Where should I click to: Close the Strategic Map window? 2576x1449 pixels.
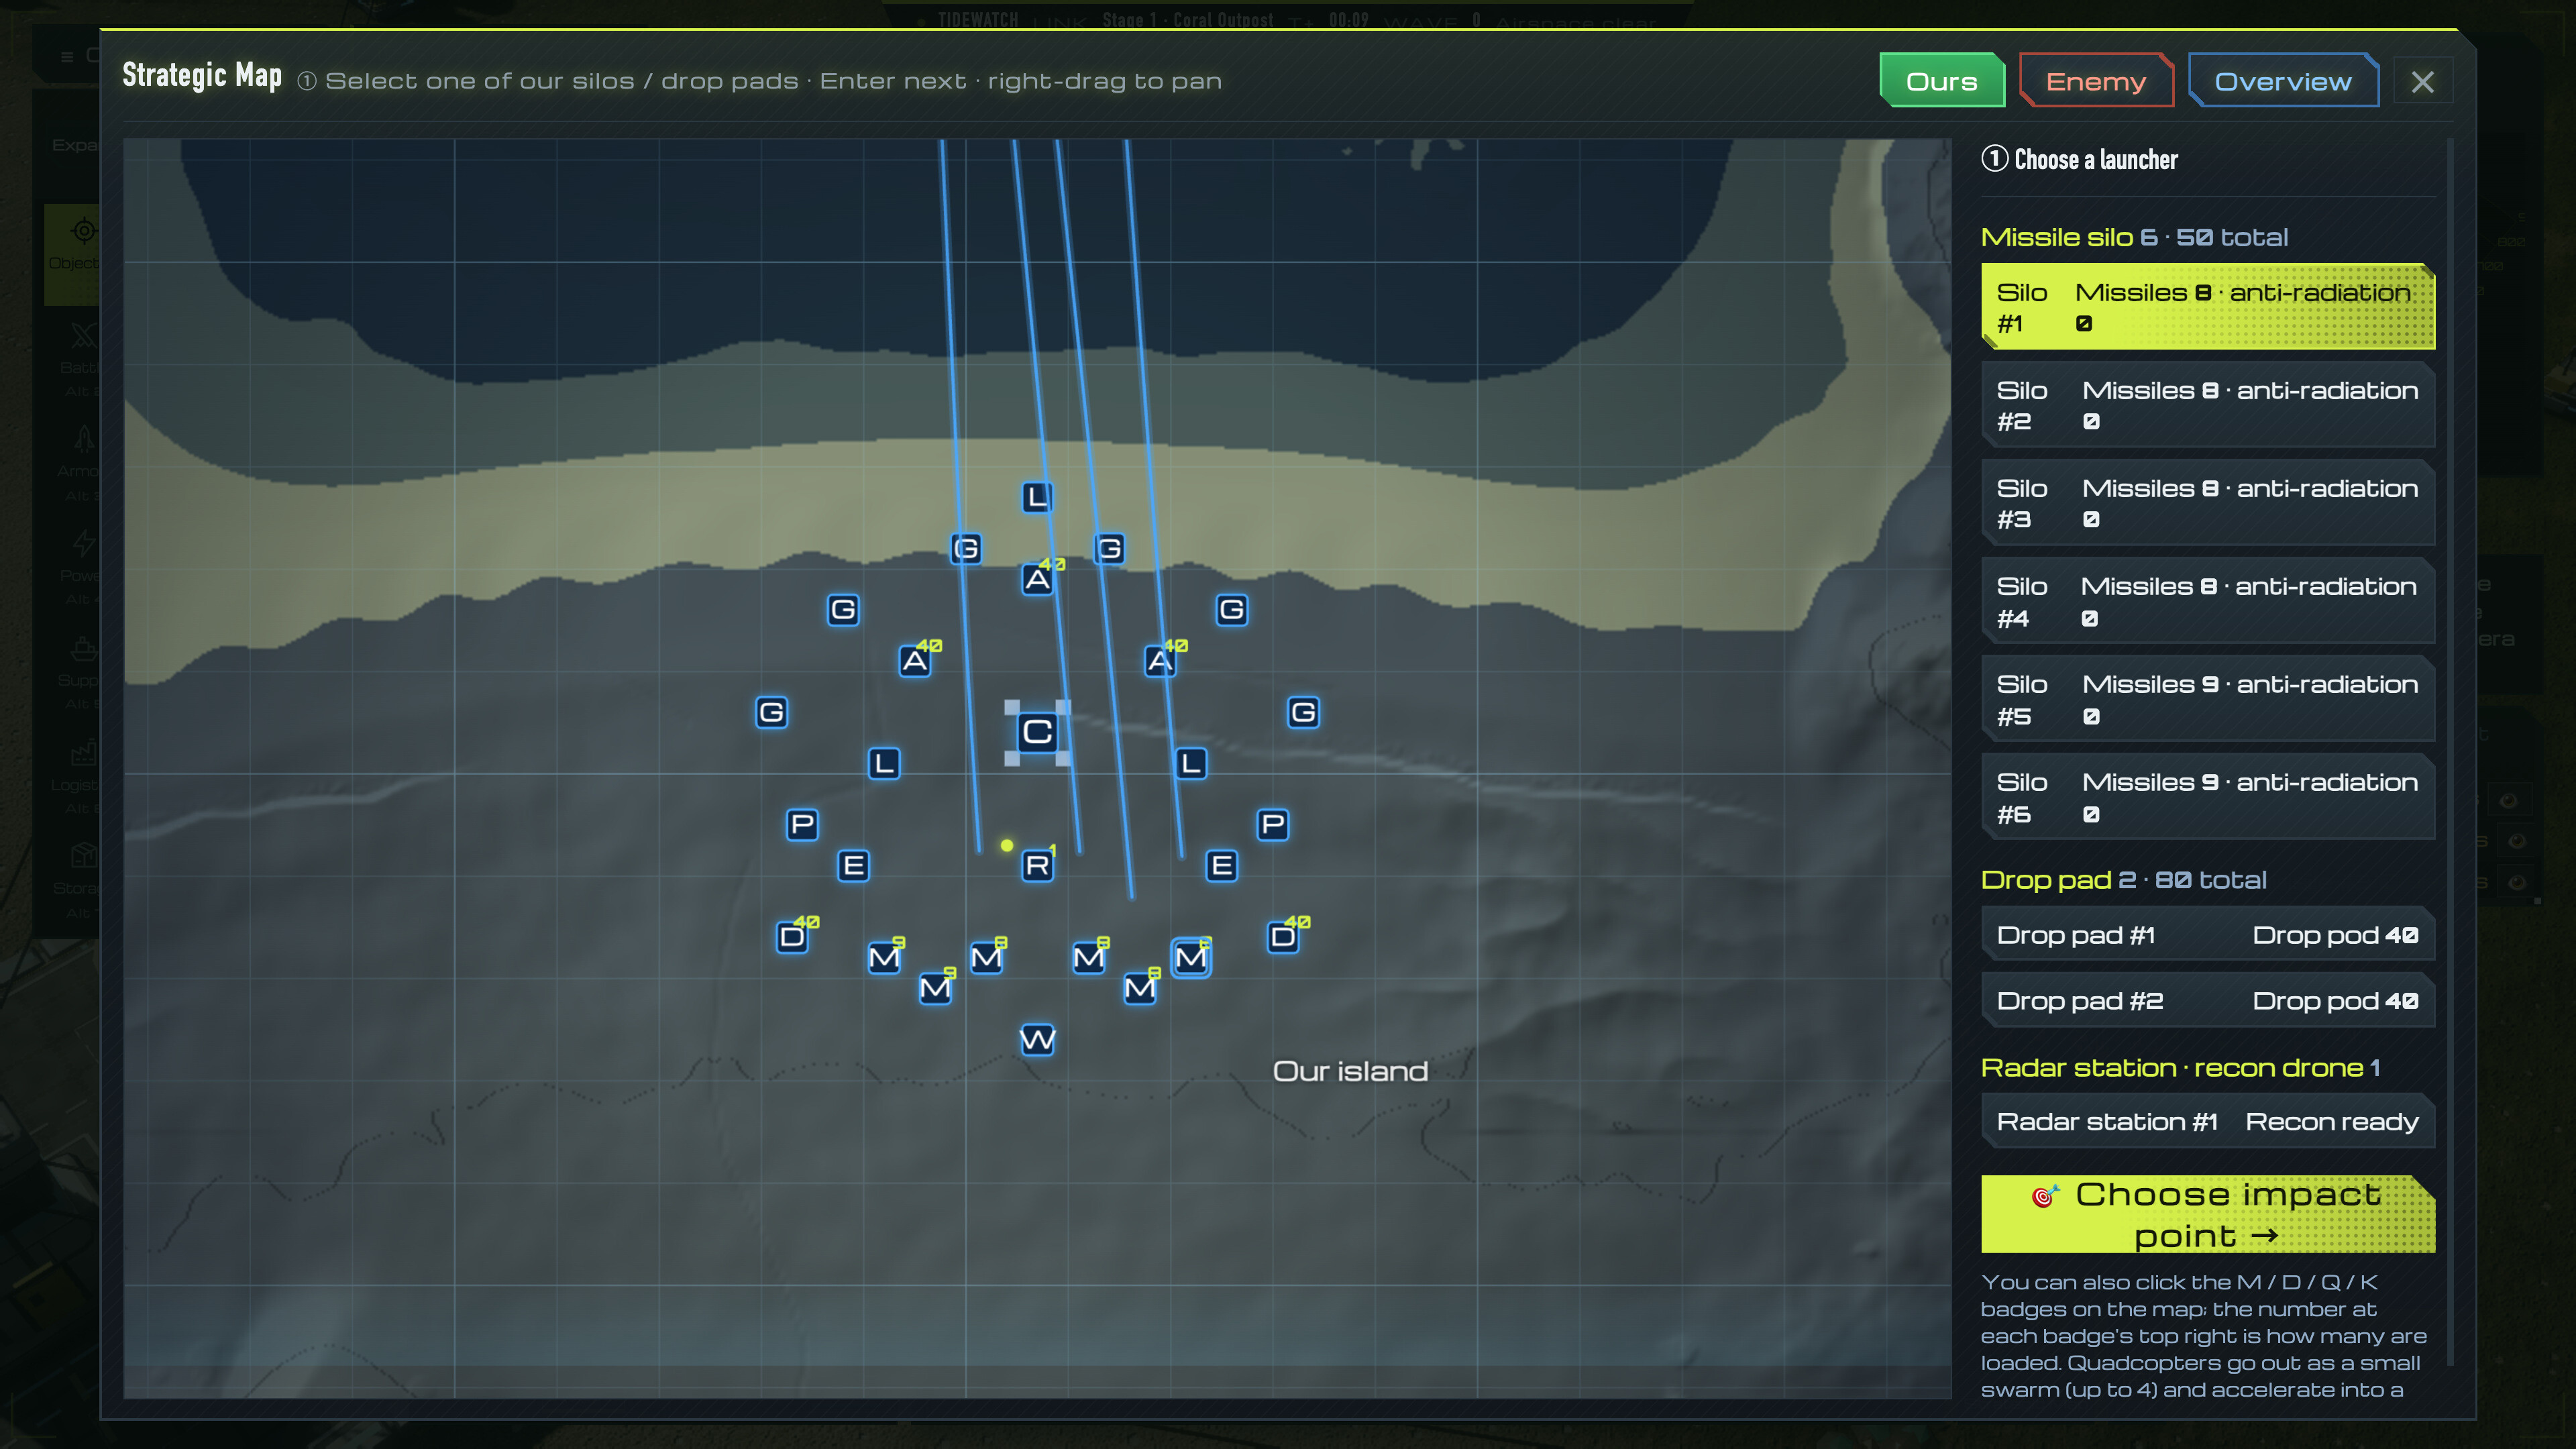[x=2422, y=82]
